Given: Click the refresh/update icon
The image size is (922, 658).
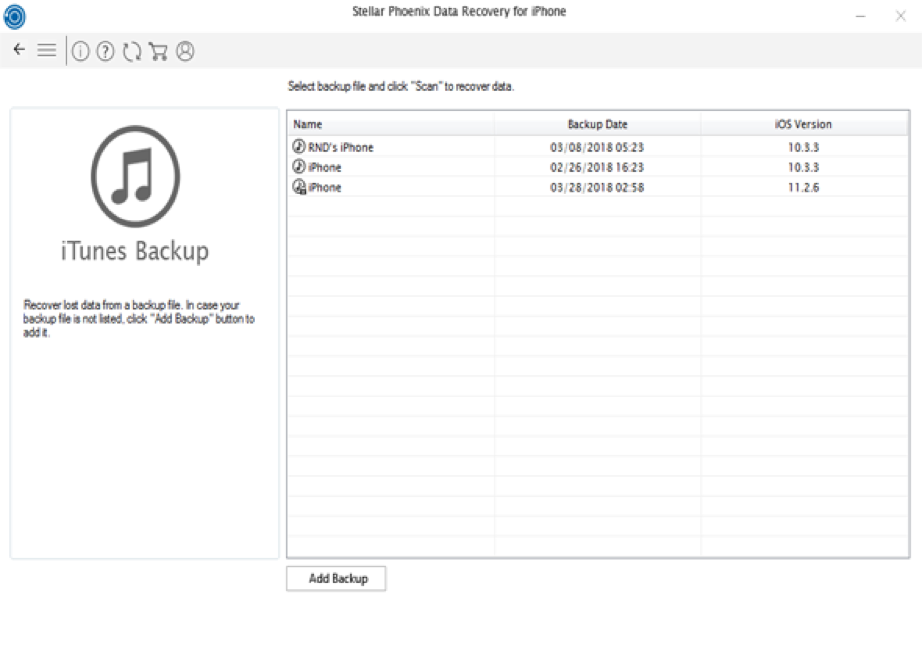Looking at the screenshot, I should tap(132, 52).
